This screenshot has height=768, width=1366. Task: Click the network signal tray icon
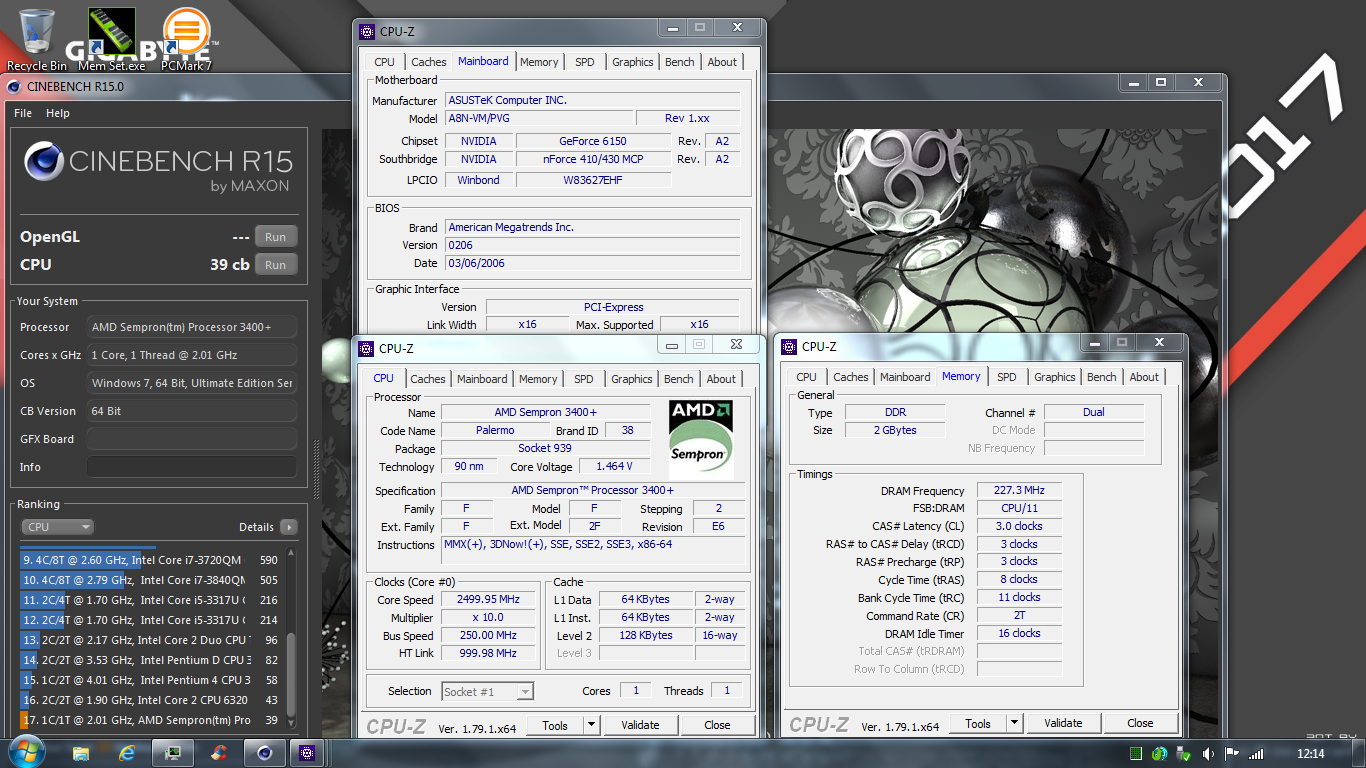point(1257,753)
